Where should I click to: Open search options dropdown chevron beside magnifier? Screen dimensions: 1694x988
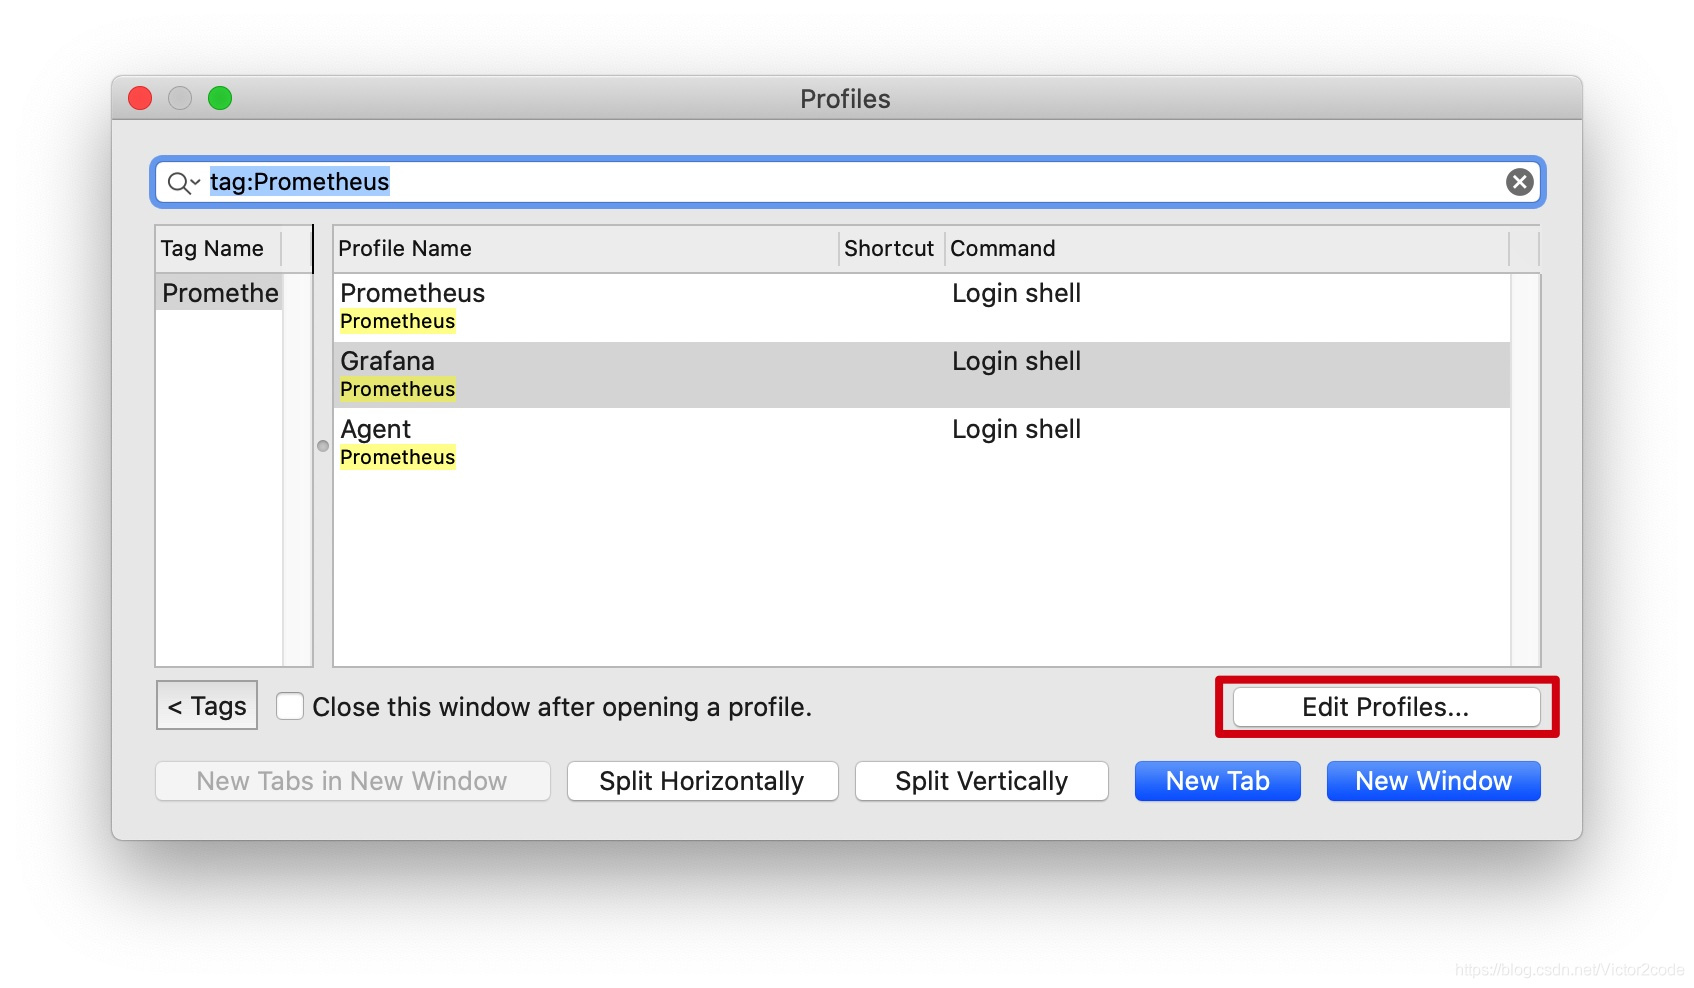[x=196, y=183]
